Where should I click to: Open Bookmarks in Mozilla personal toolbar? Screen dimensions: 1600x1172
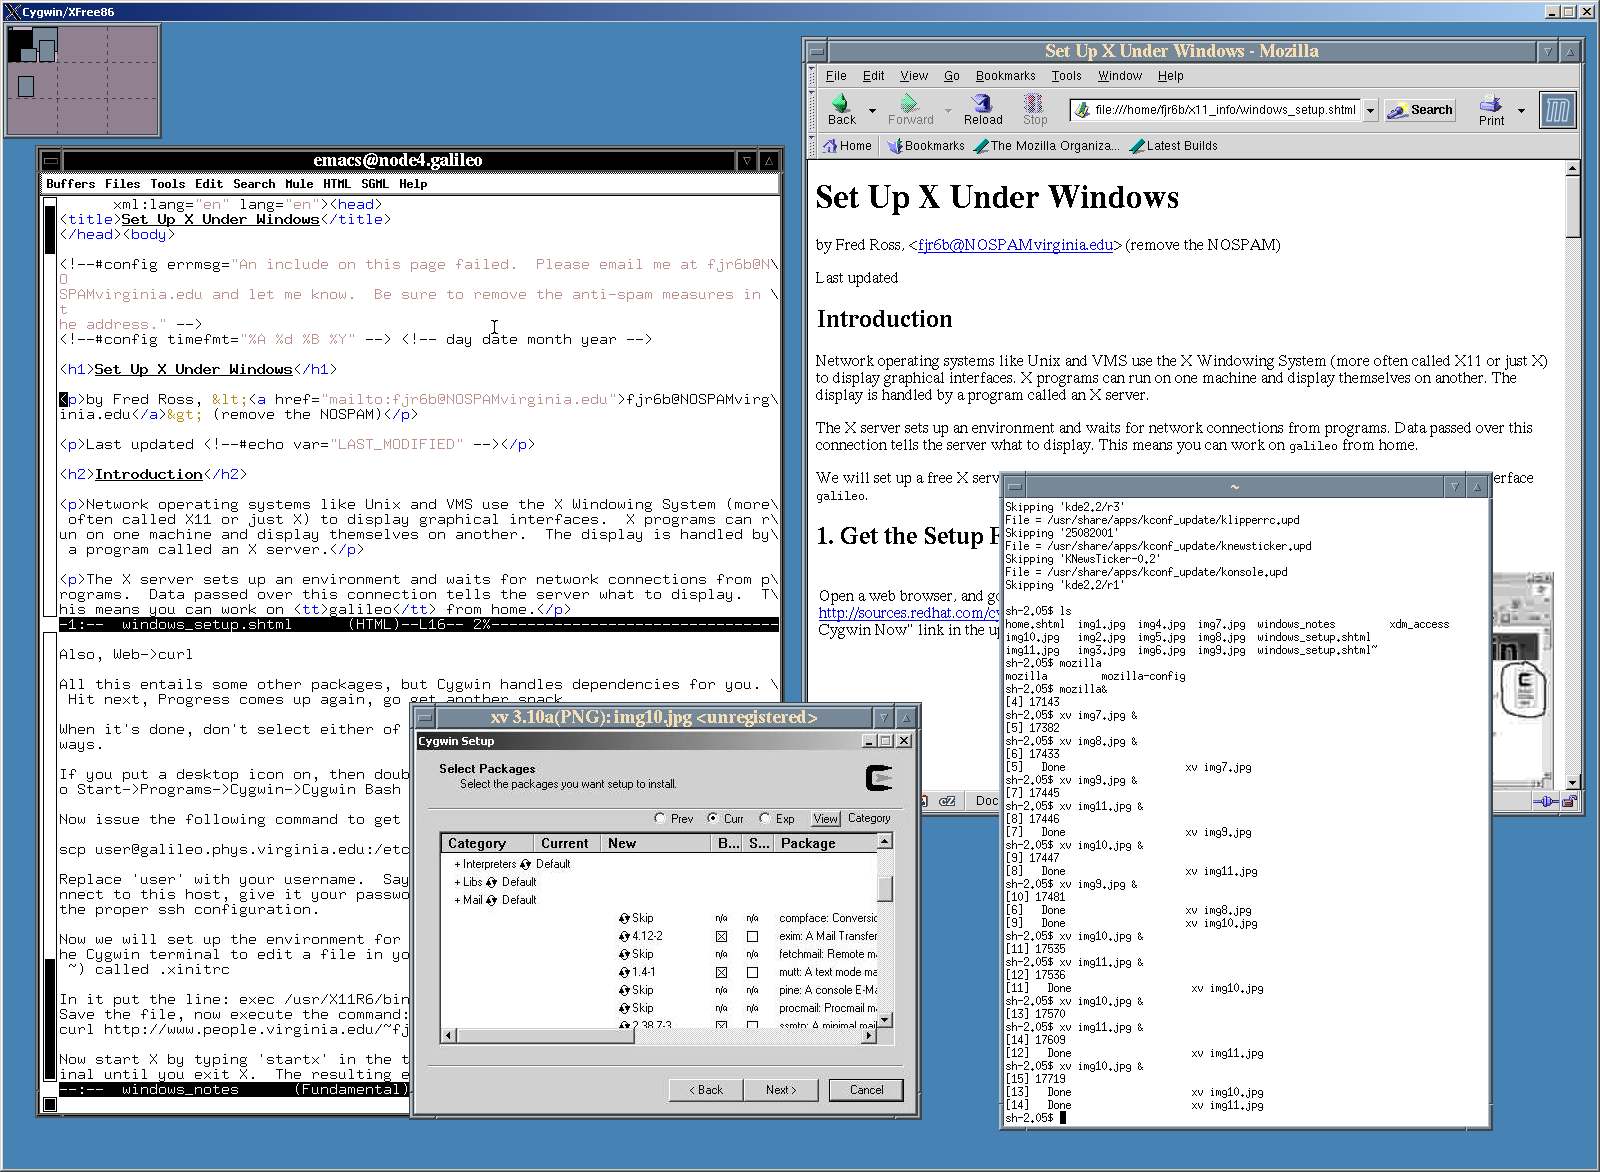(x=926, y=146)
